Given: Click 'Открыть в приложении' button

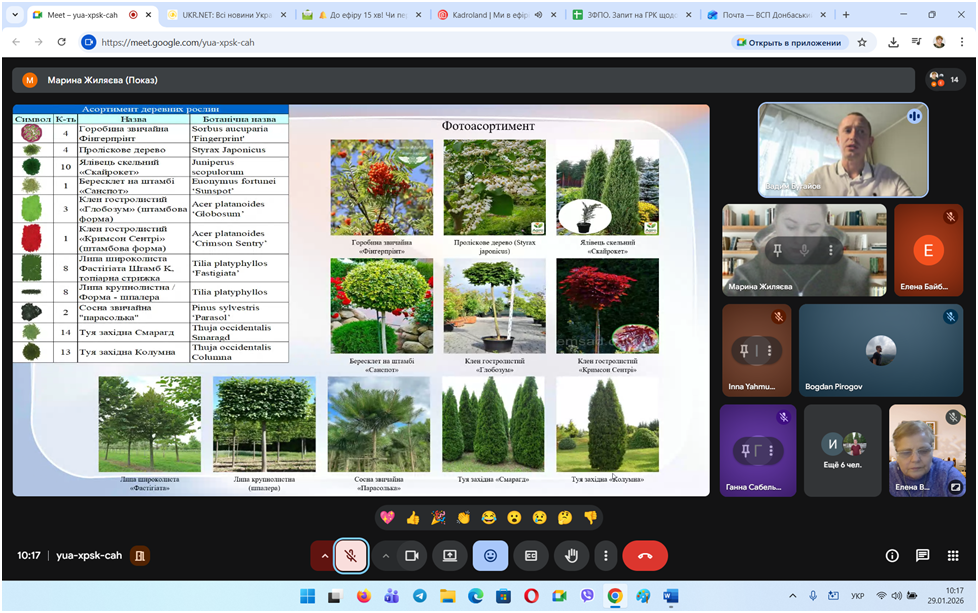Looking at the screenshot, I should click(x=790, y=42).
